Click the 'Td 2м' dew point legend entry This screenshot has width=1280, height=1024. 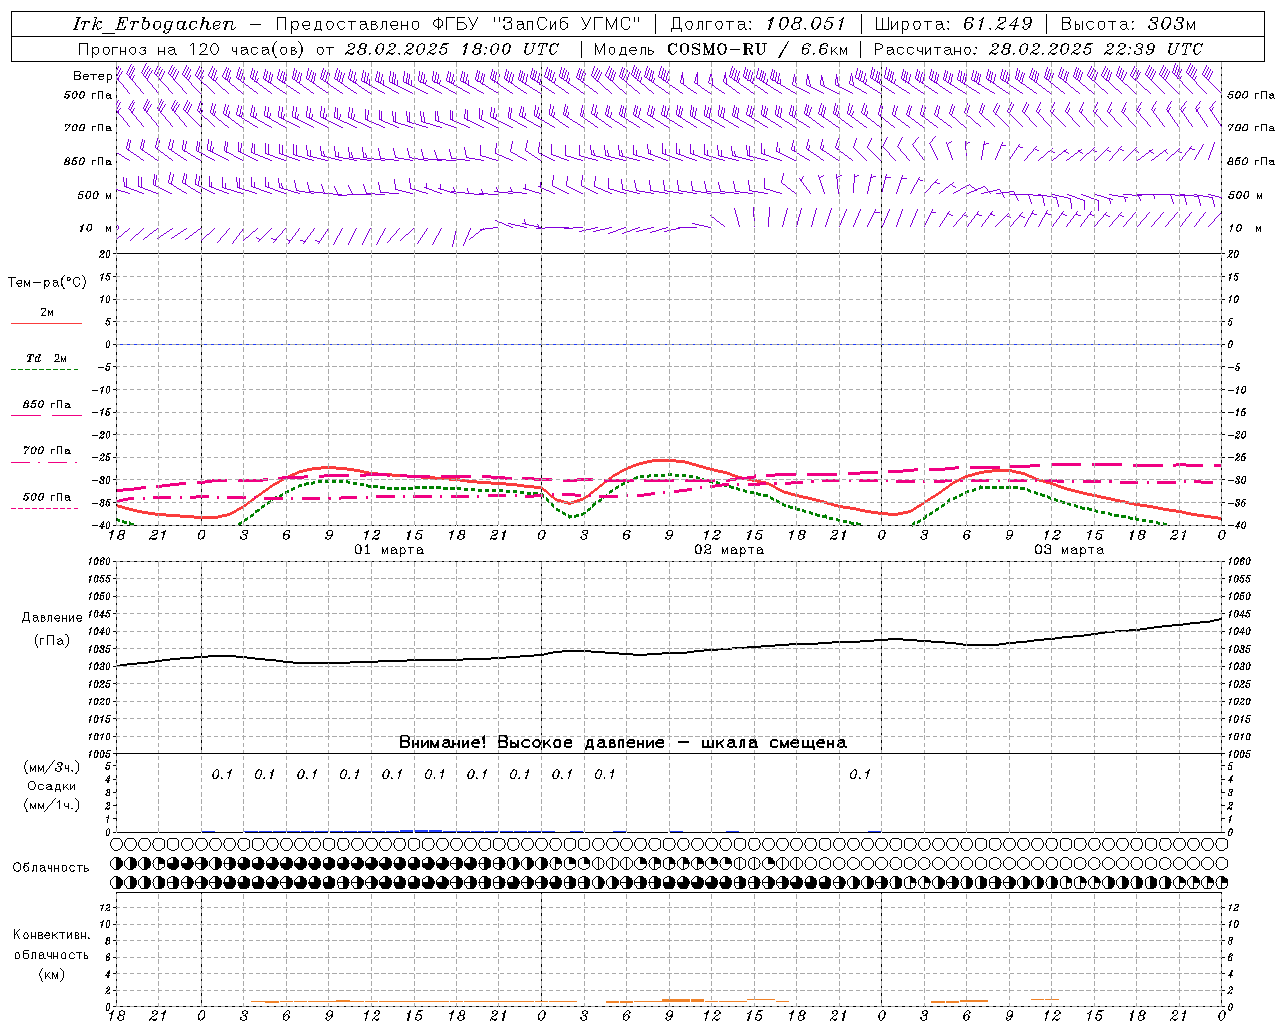(47, 358)
